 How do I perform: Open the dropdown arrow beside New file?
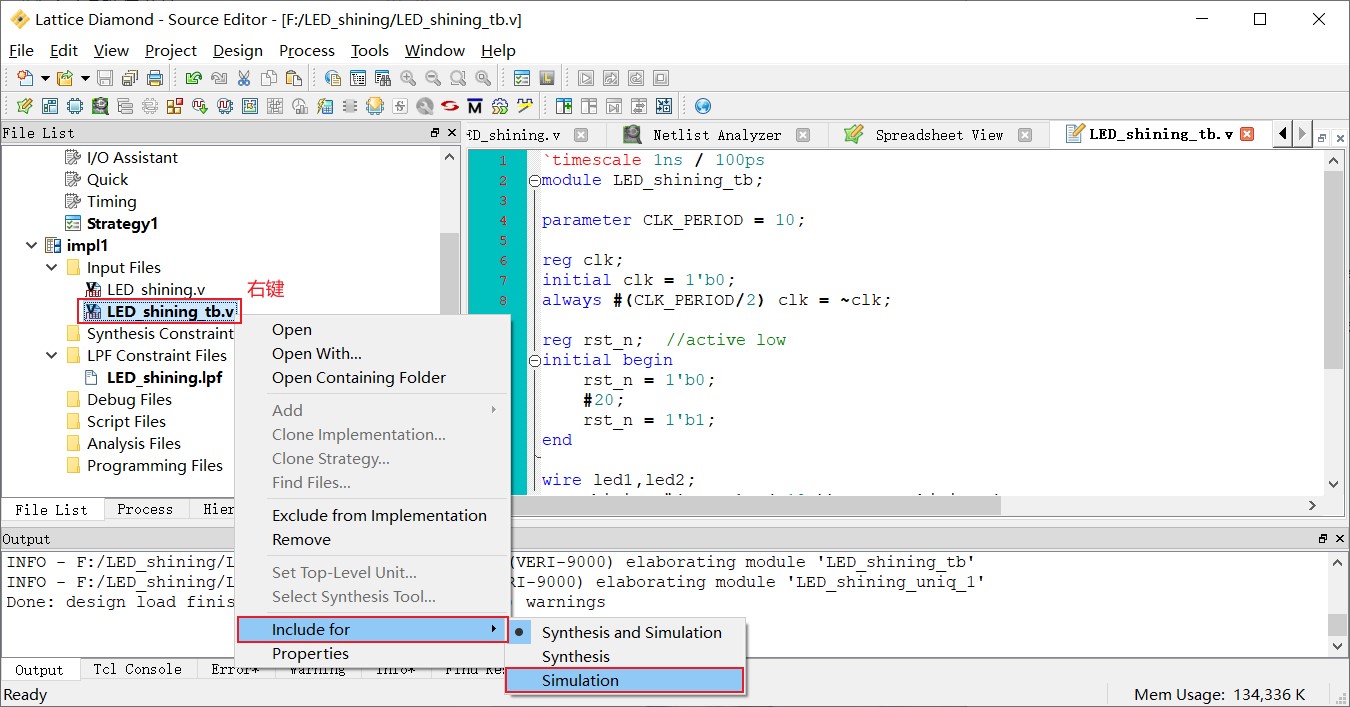[44, 78]
